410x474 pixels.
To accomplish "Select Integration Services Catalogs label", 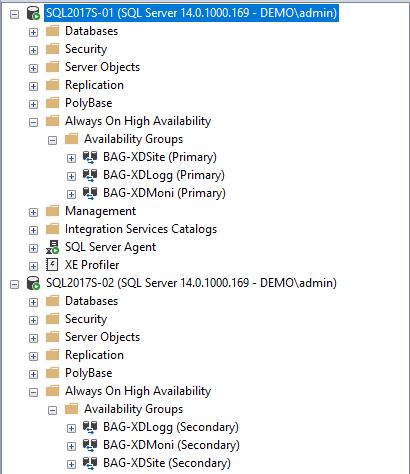I will [x=141, y=229].
